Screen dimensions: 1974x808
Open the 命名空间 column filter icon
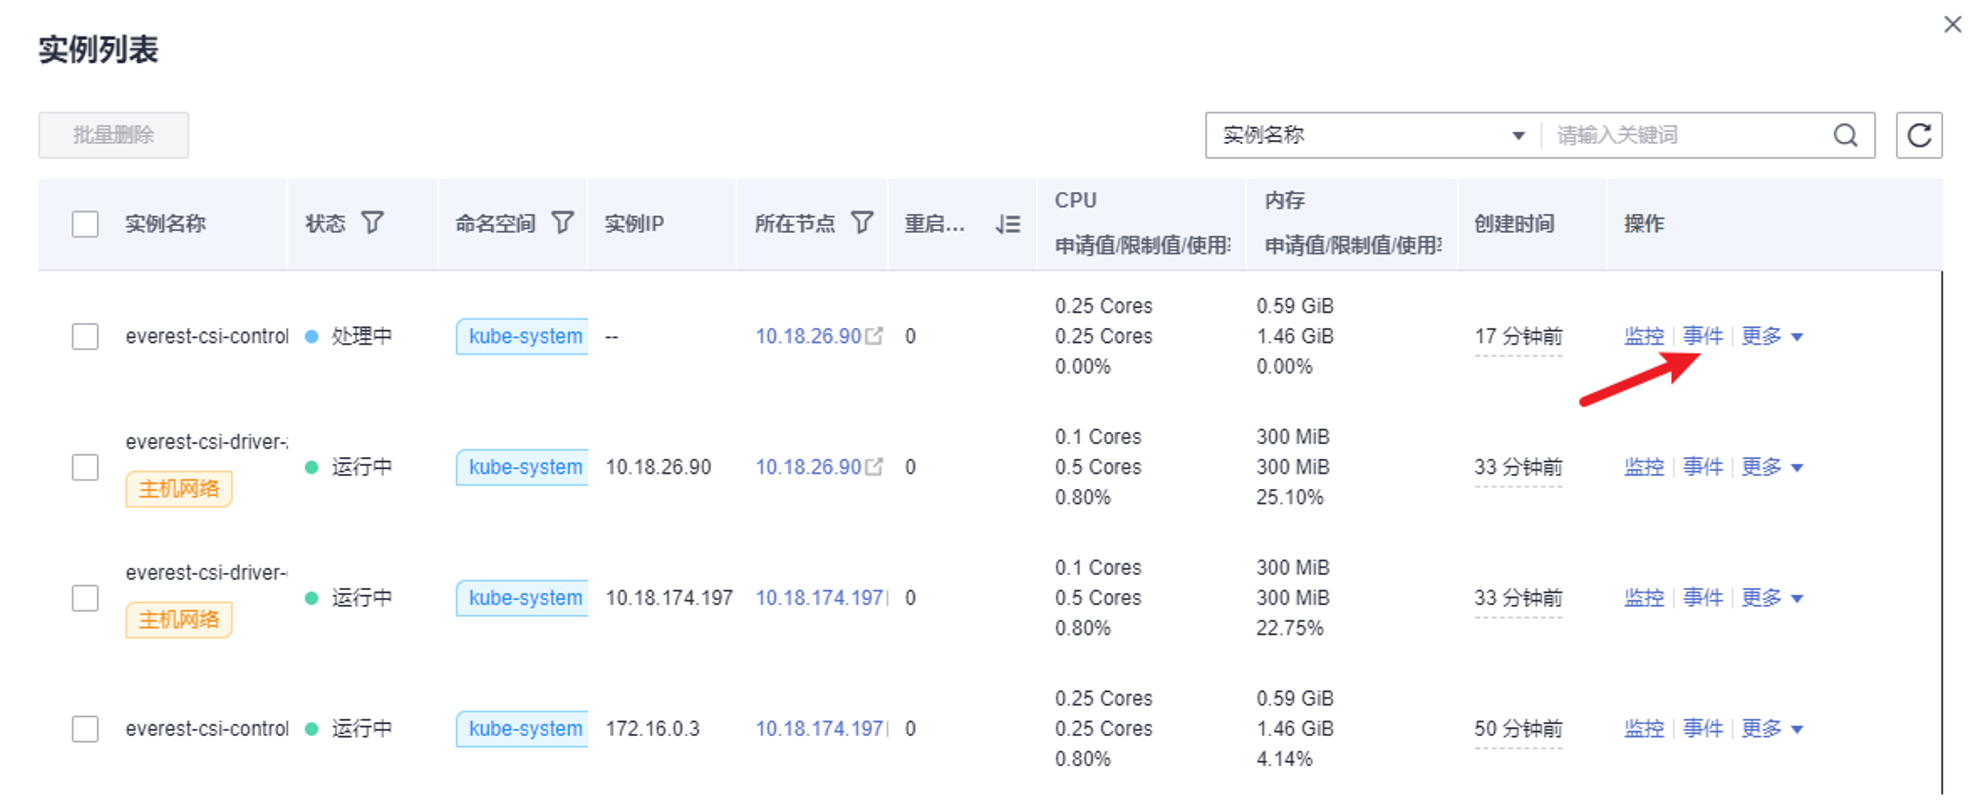point(563,223)
